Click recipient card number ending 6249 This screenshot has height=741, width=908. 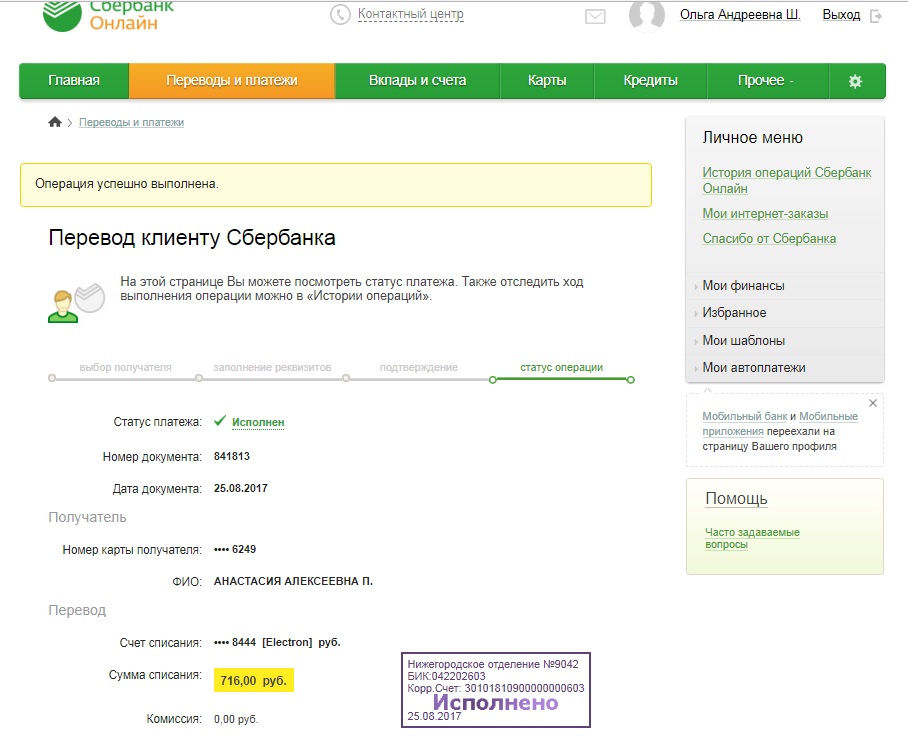235,549
